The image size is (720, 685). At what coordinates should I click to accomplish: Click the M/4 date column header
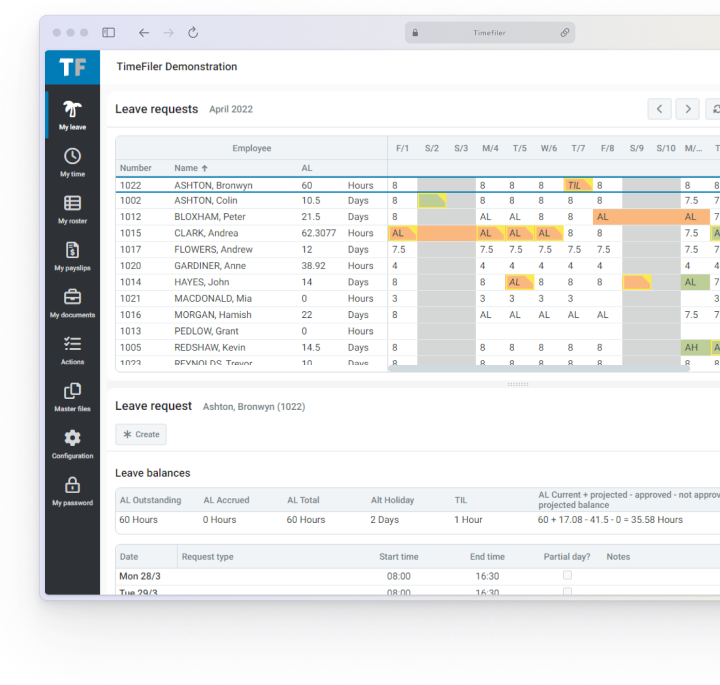click(490, 148)
